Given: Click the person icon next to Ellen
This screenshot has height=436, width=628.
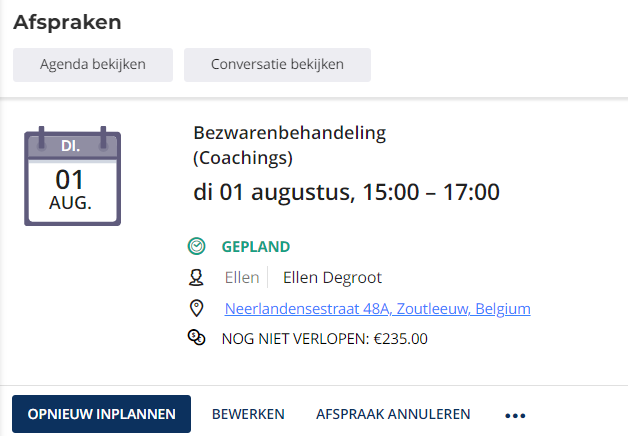Looking at the screenshot, I should pos(196,277).
